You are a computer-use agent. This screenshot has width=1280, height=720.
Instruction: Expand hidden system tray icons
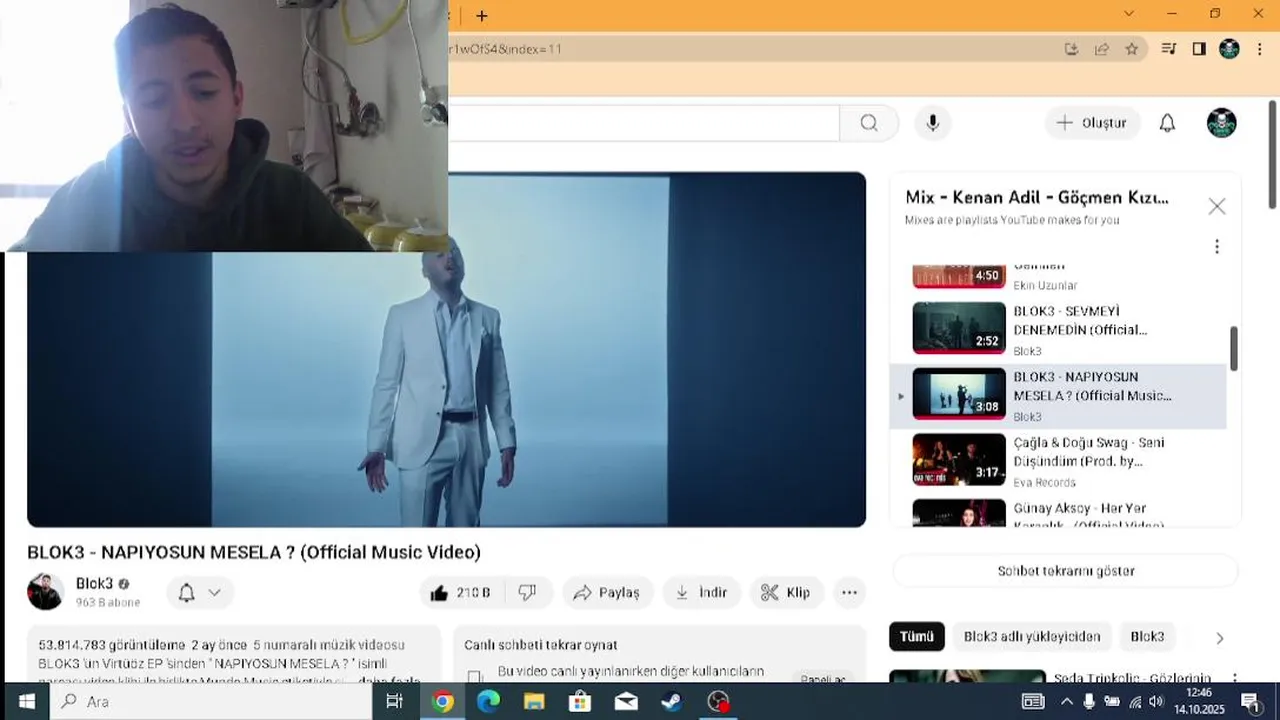tap(1066, 701)
